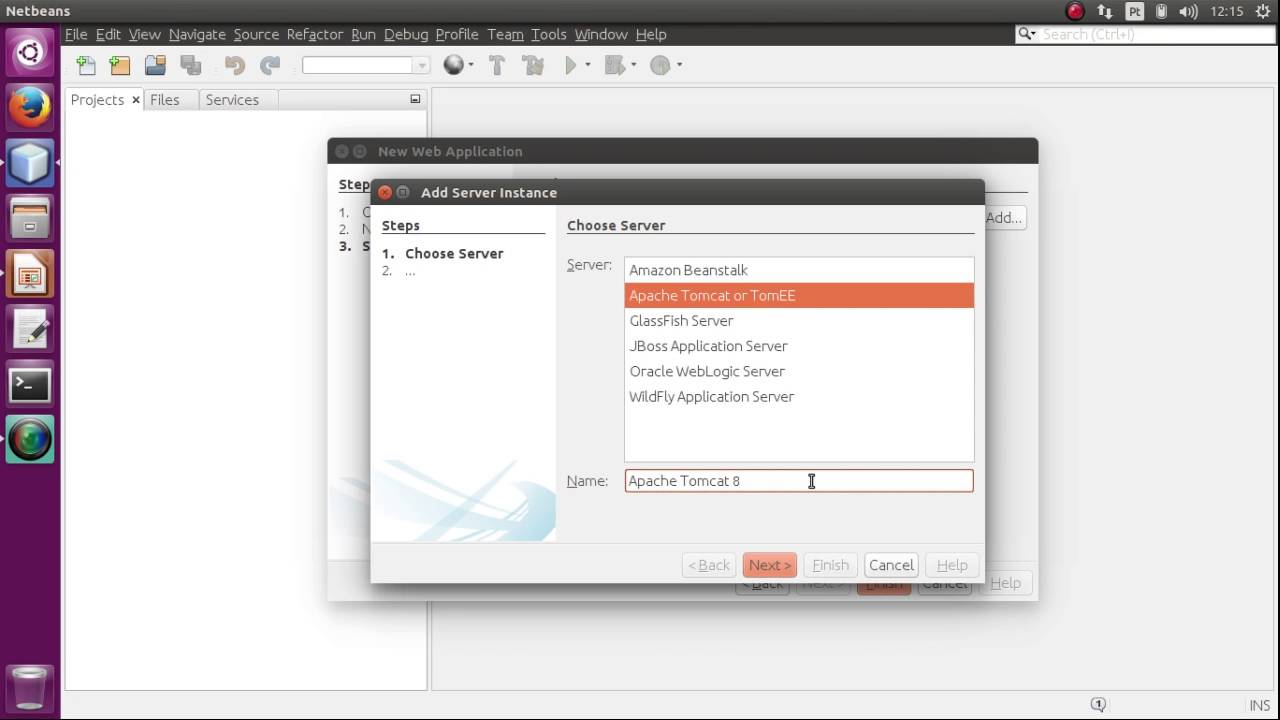Select WildFly Application Server entry
The image size is (1280, 720).
coord(799,397)
